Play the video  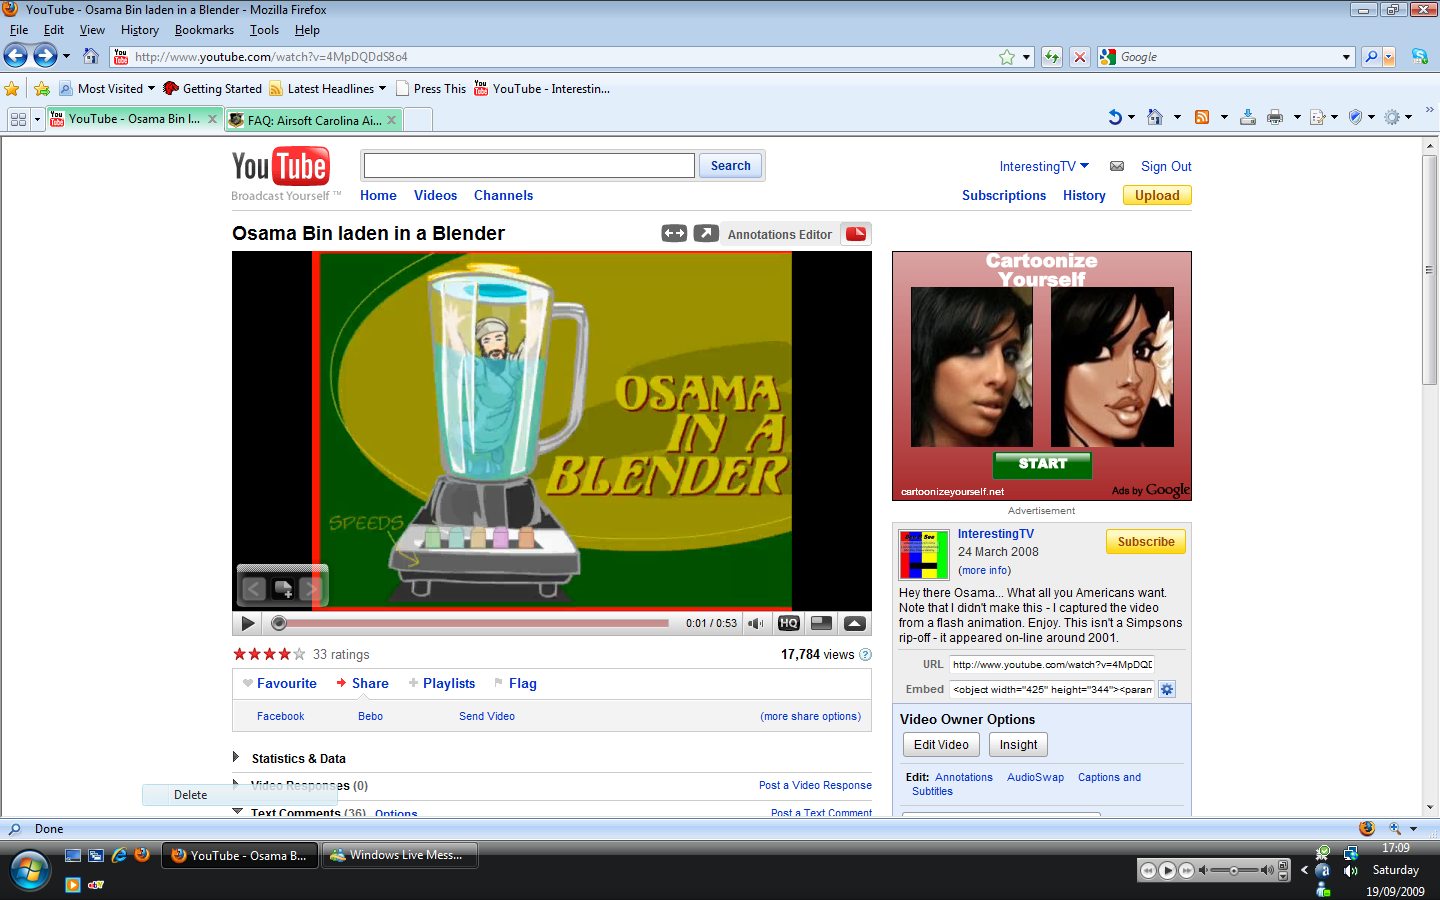[247, 623]
